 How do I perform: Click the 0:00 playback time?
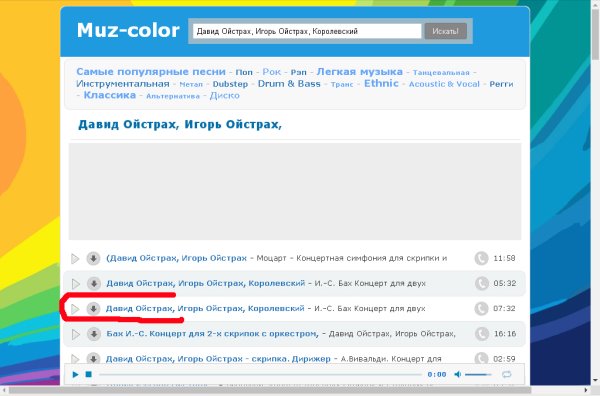[x=437, y=375]
